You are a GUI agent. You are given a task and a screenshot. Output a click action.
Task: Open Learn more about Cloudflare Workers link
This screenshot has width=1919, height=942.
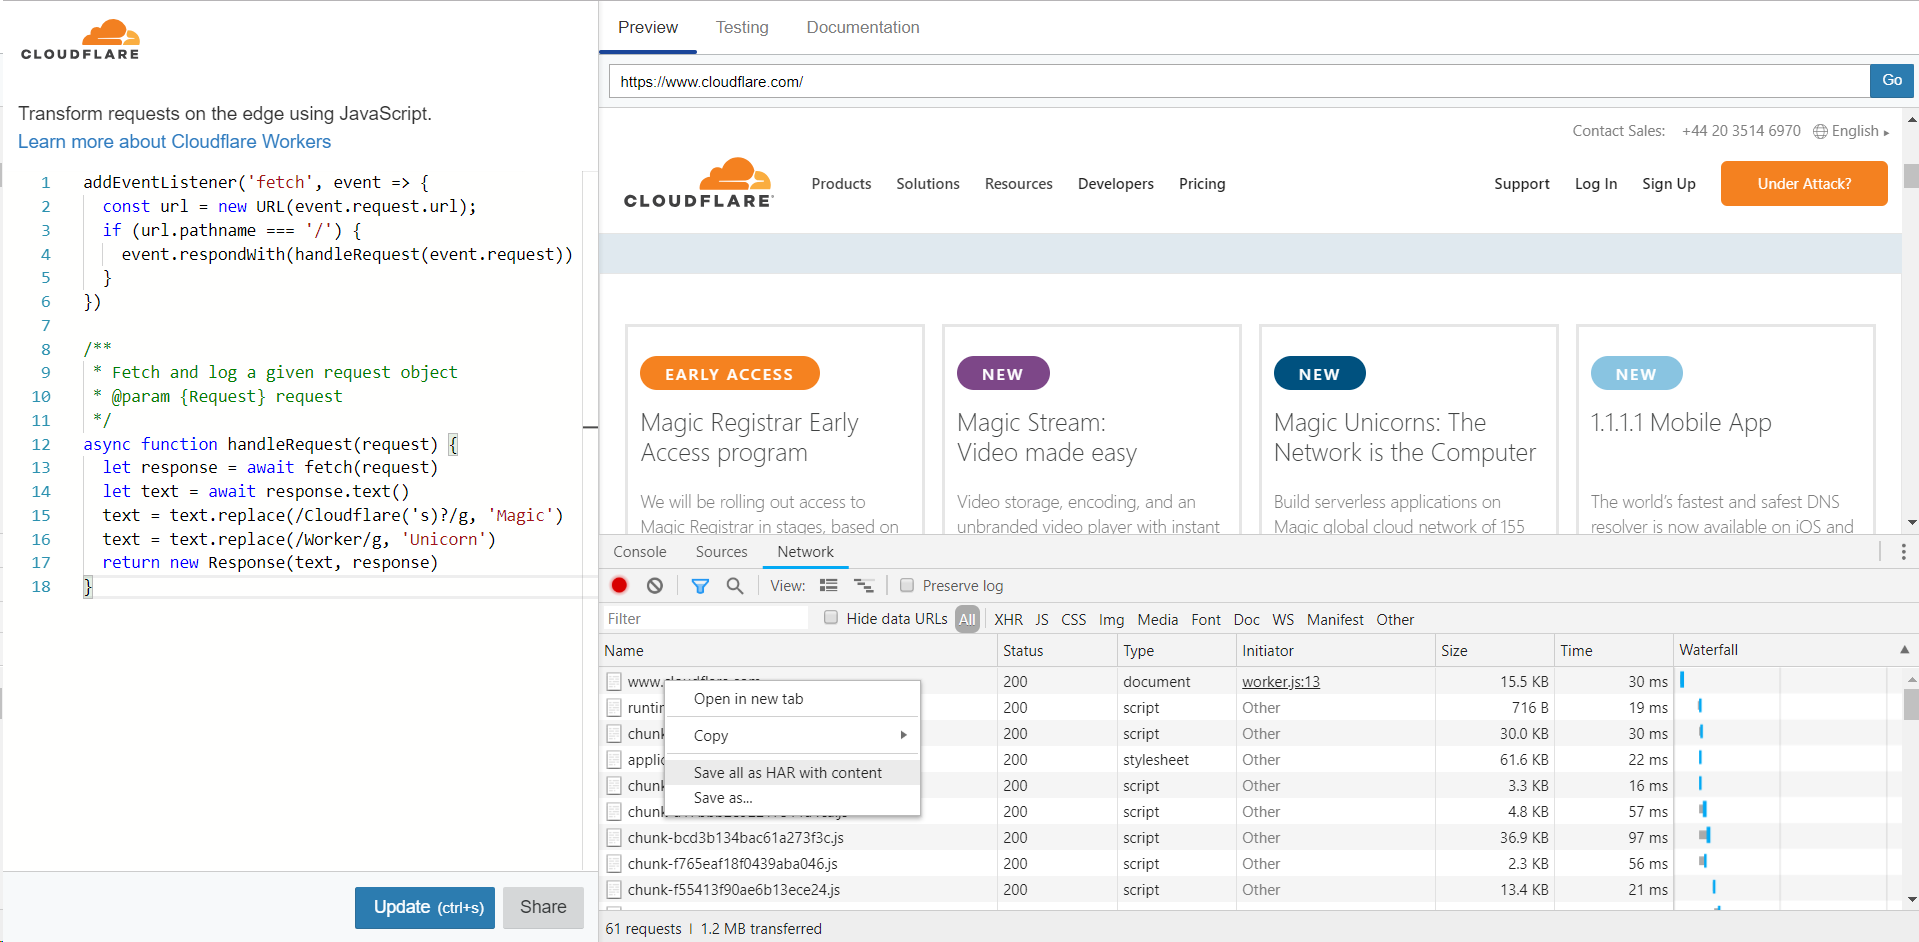point(174,142)
